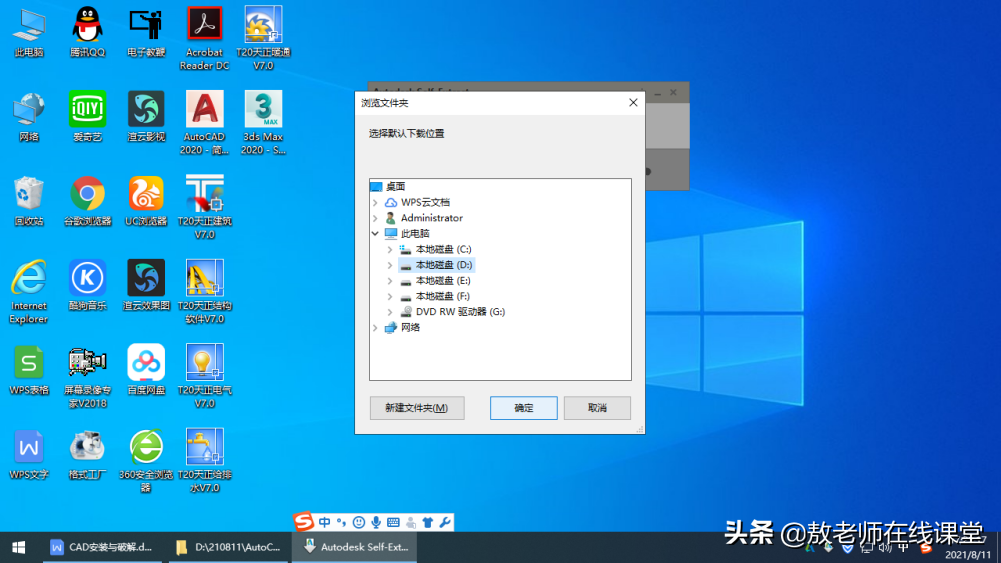Switch to CAD安装与破解 WPS taskbar item

[x=102, y=547]
